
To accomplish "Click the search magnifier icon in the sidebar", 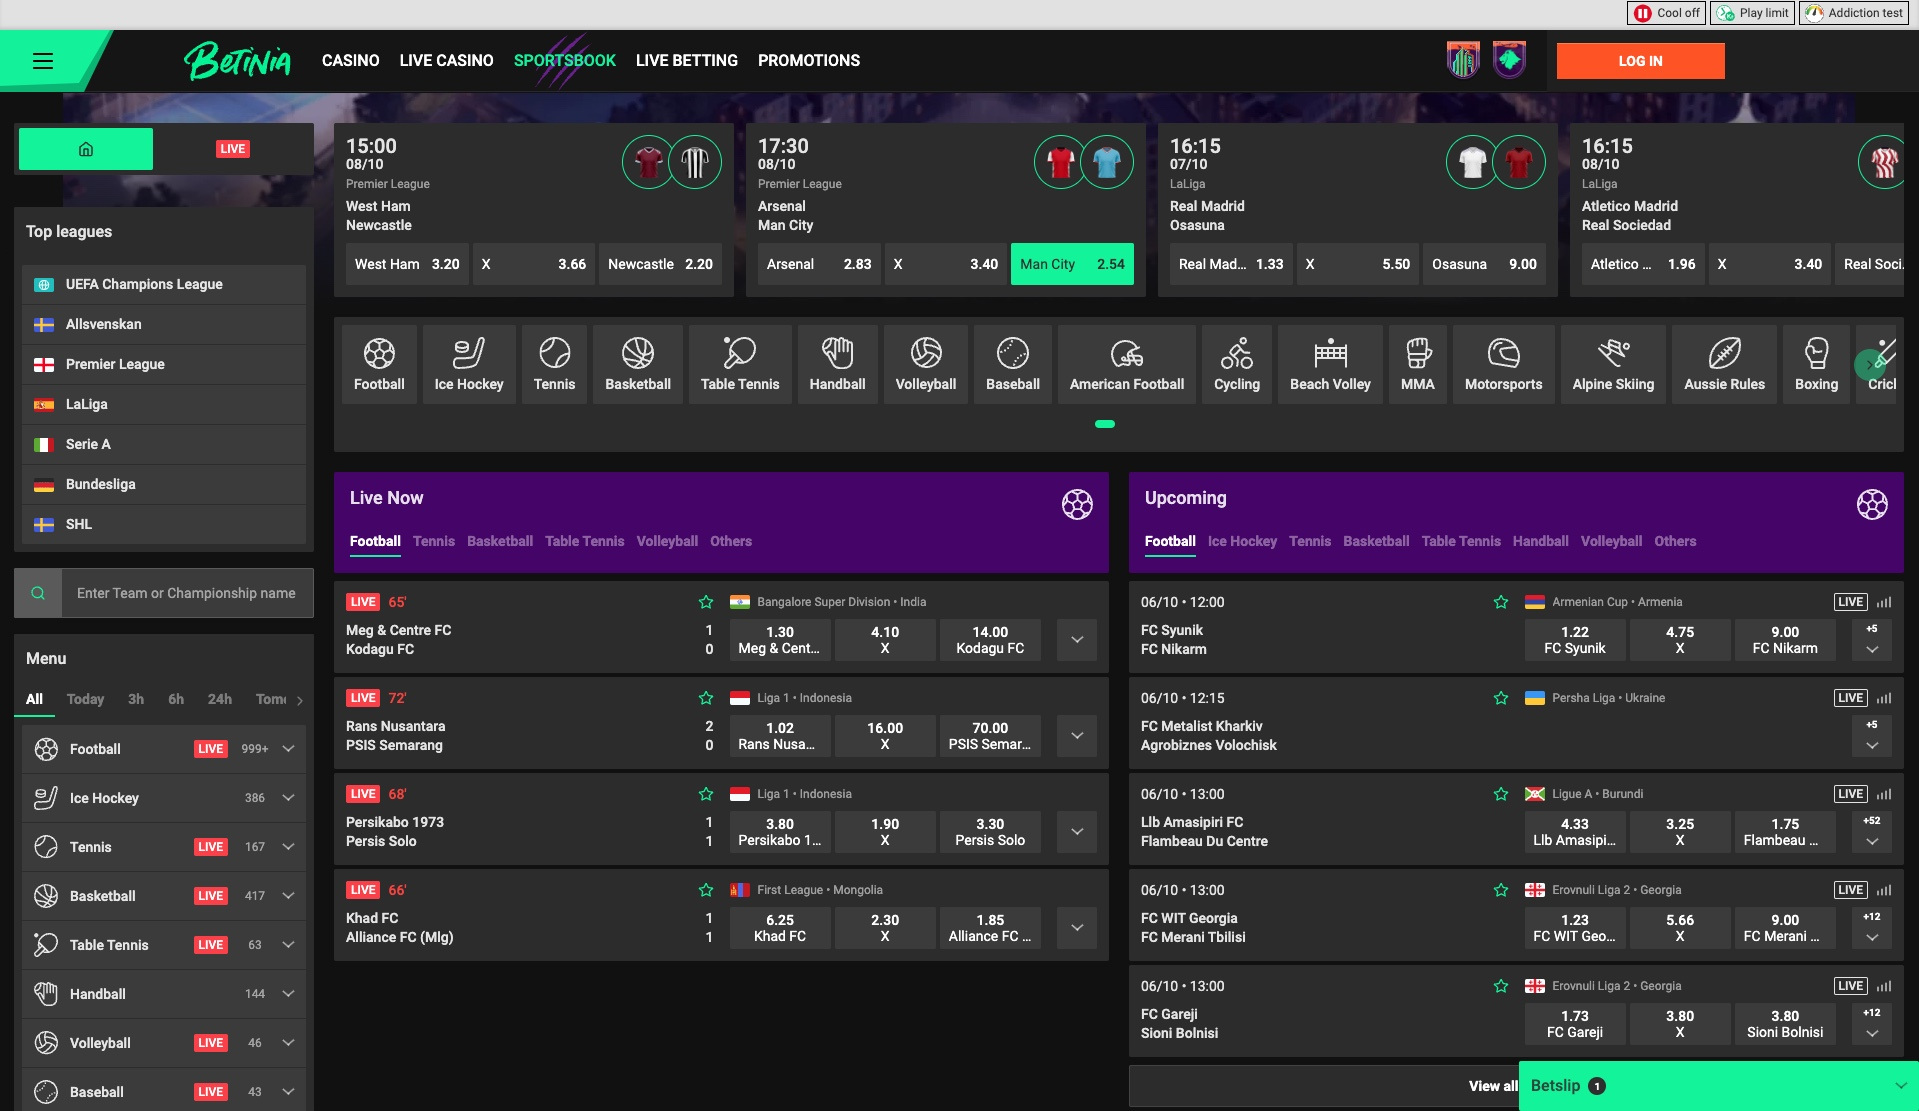I will tap(38, 592).
